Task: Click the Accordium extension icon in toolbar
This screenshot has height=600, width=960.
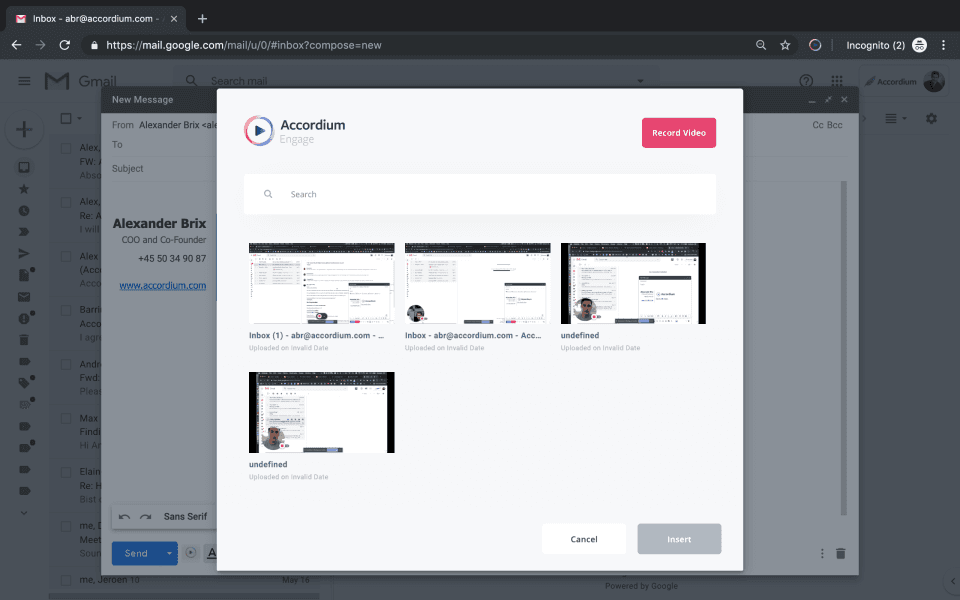Action: pyautogui.click(x=815, y=45)
